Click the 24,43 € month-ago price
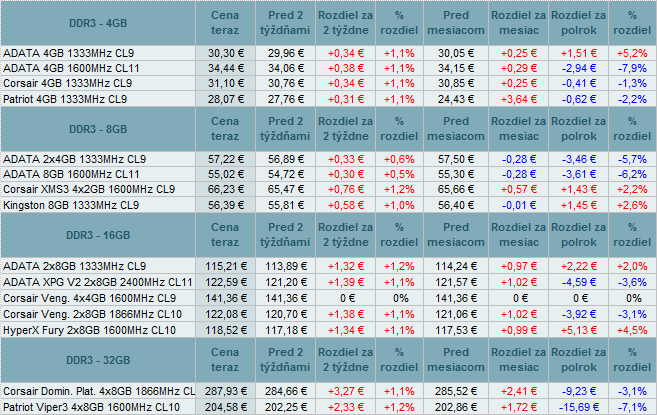The image size is (657, 415). tap(456, 99)
